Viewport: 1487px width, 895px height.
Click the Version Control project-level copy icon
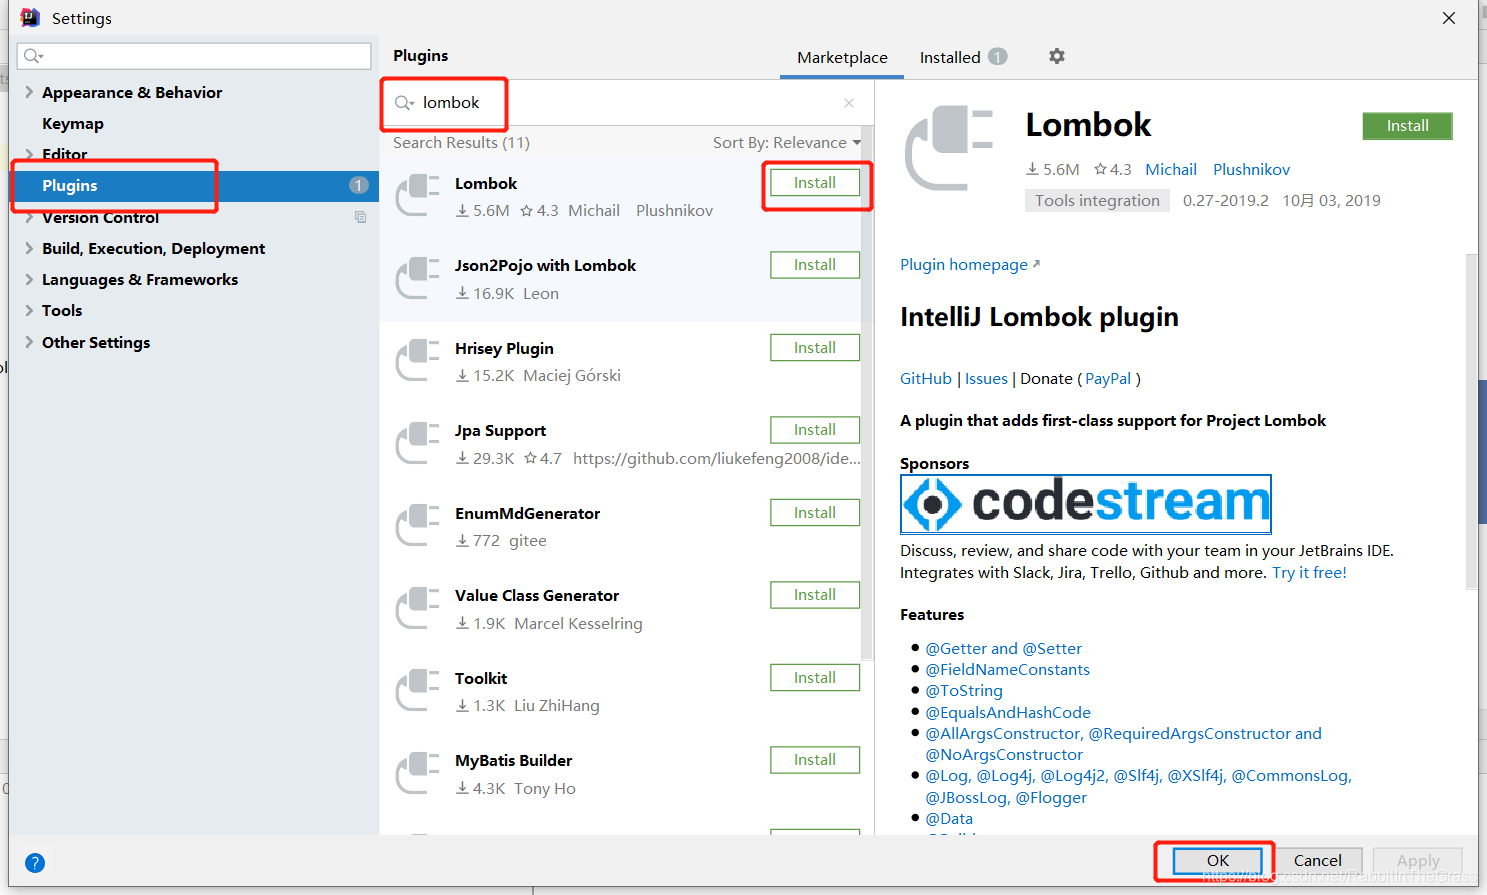[361, 217]
